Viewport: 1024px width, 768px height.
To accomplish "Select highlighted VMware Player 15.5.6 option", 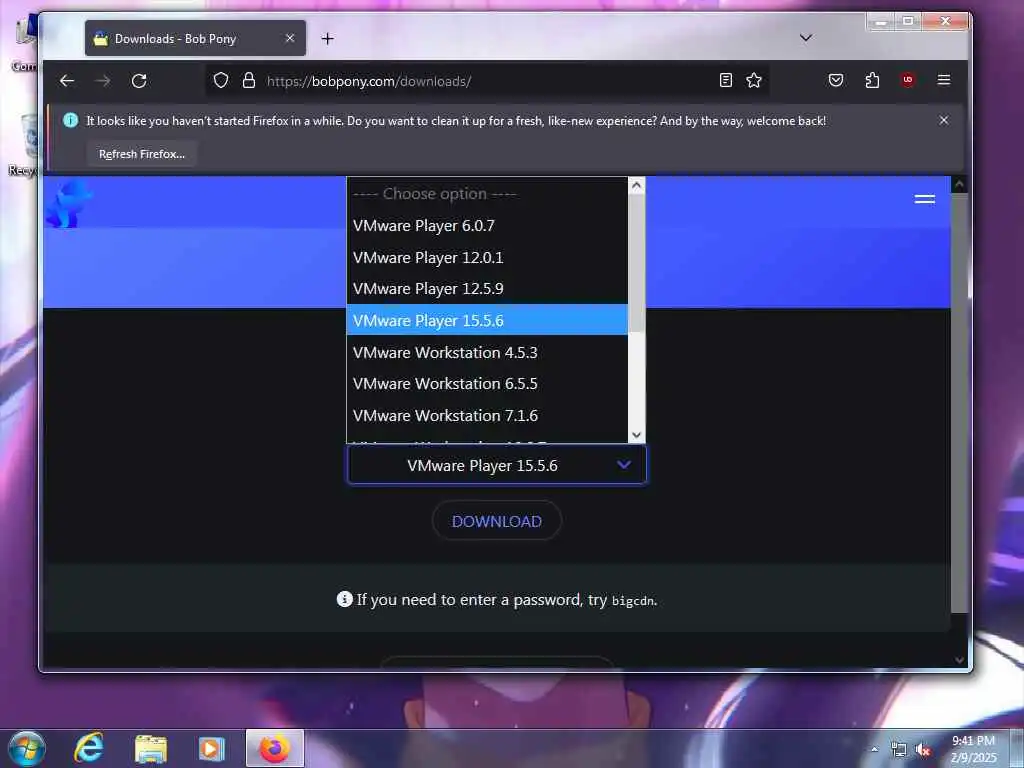I will (x=487, y=320).
